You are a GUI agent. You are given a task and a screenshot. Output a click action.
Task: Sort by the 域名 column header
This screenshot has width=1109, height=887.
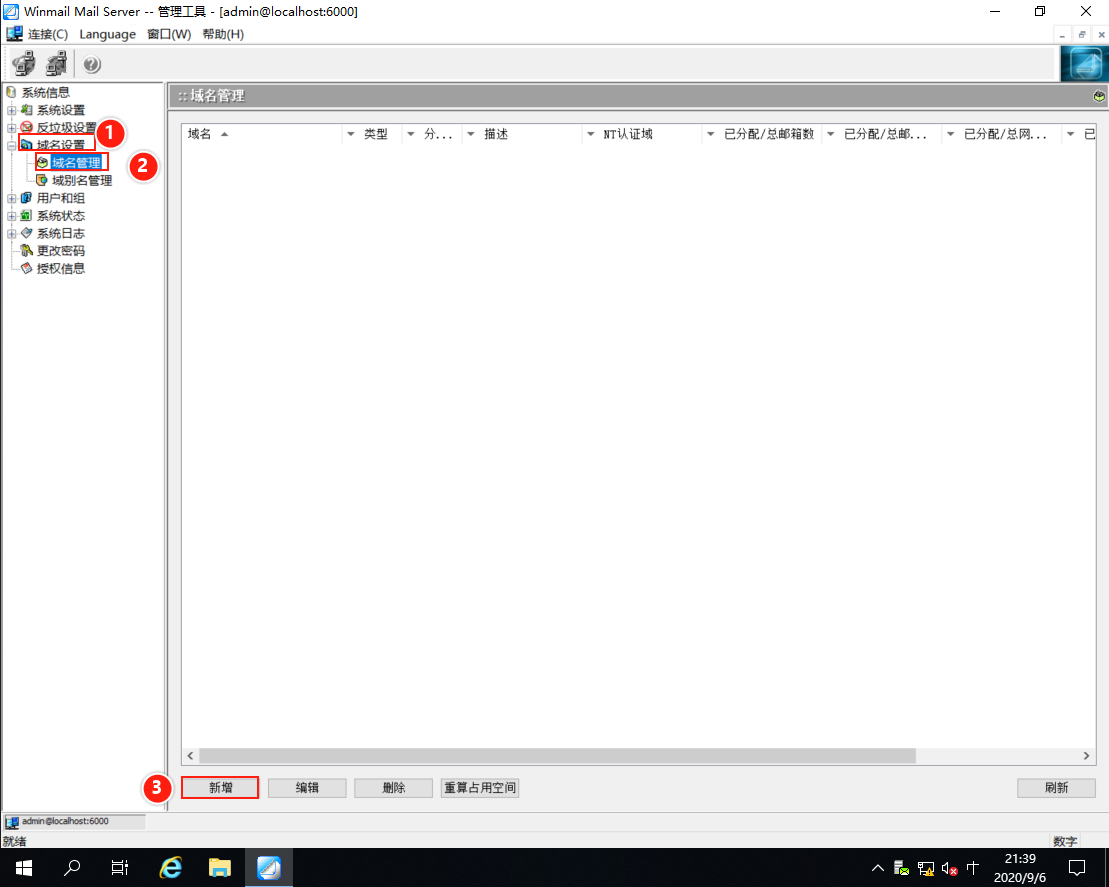point(262,134)
